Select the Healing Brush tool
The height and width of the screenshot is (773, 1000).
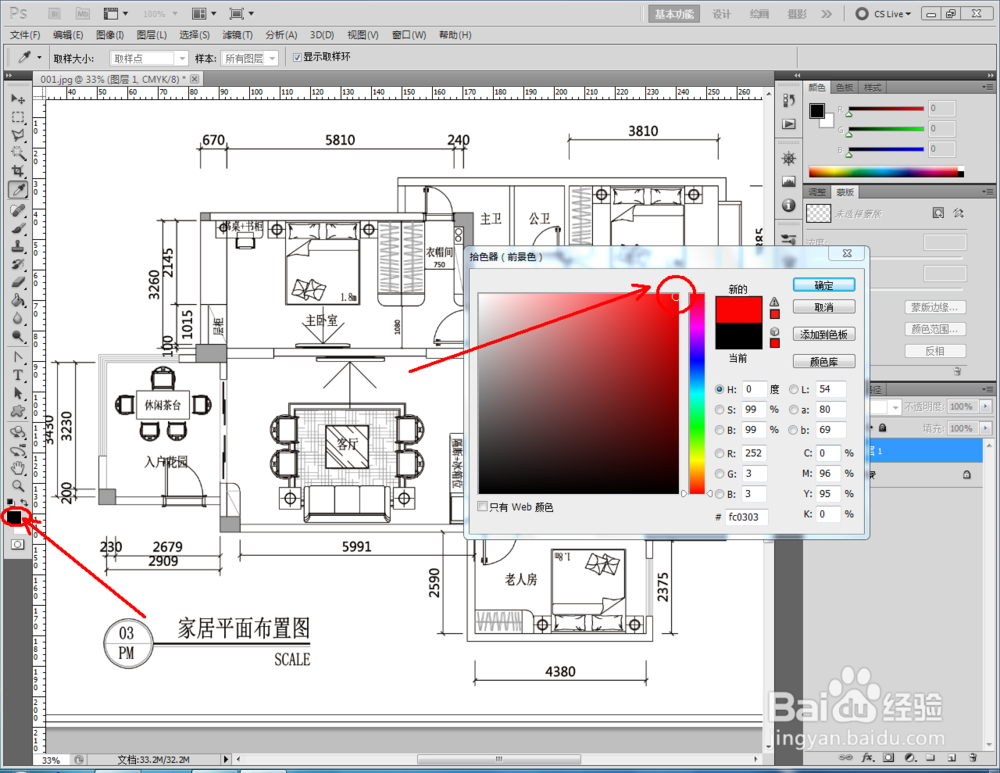click(x=18, y=210)
